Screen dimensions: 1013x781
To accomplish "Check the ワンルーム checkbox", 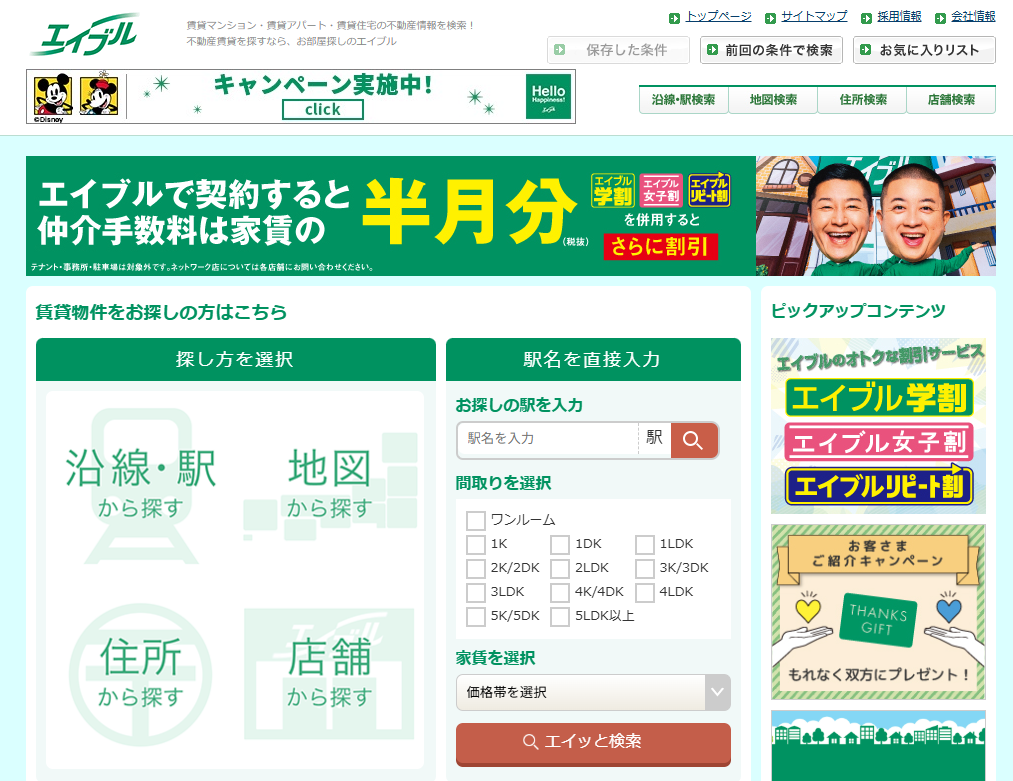I will pyautogui.click(x=476, y=521).
